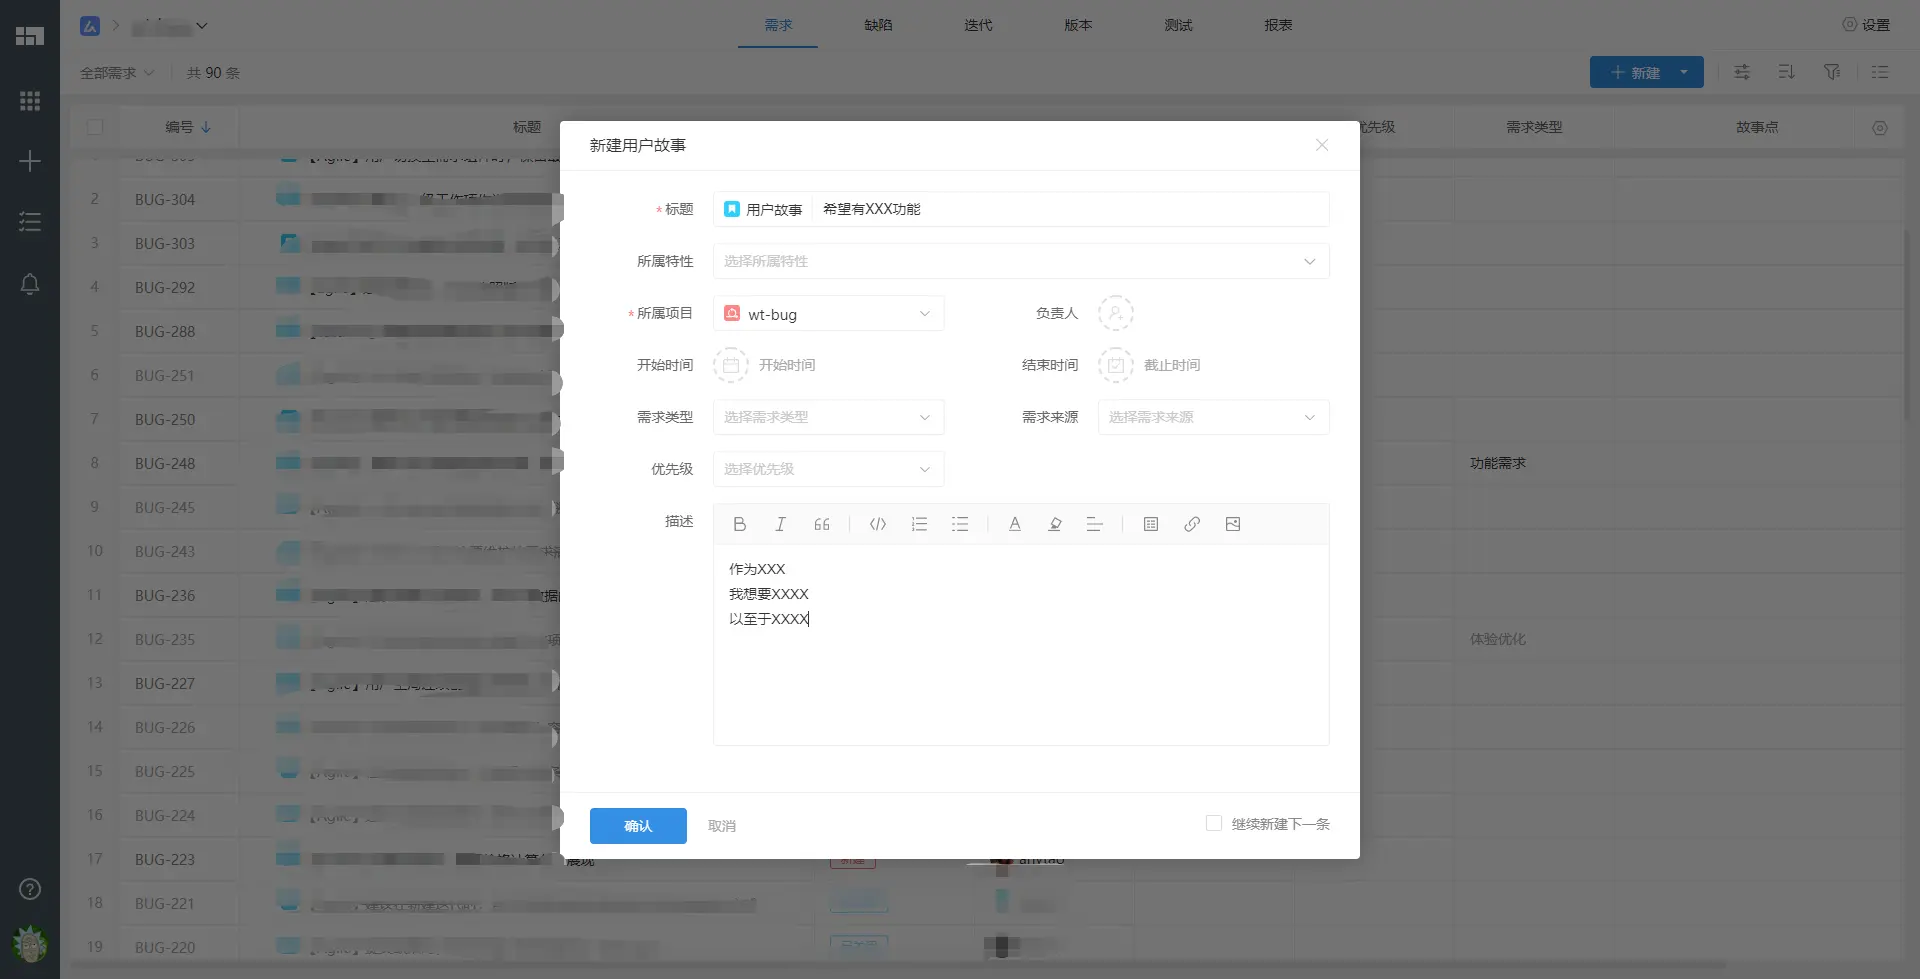Toggle italic formatting in description editor
1920x979 pixels.
click(781, 524)
